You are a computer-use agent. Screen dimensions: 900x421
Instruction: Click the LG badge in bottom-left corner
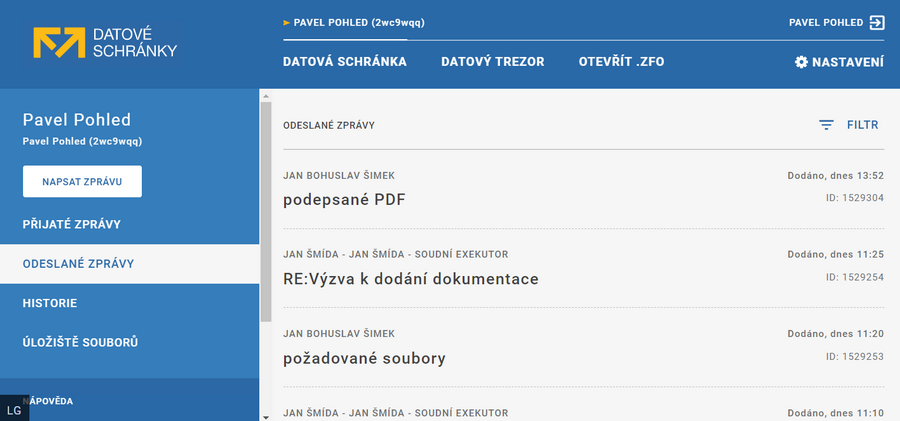[x=14, y=410]
